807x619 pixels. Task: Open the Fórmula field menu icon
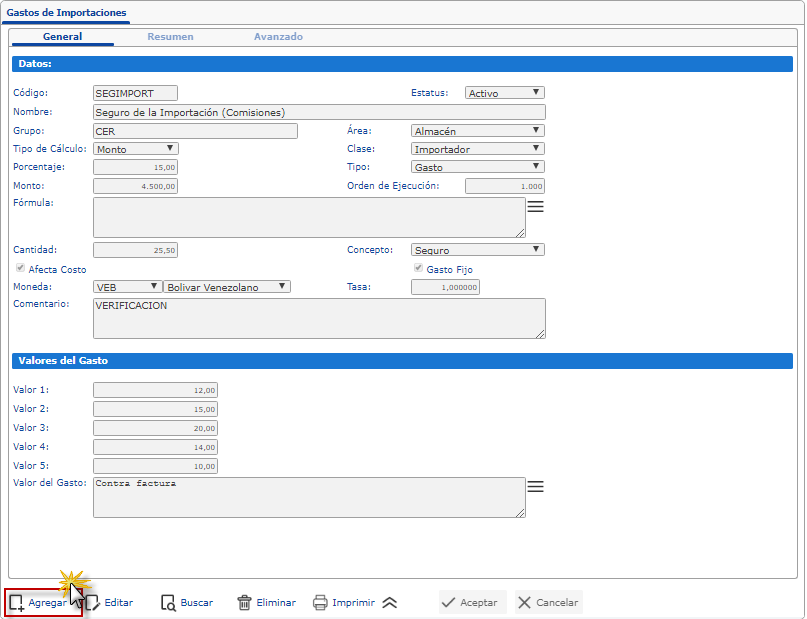point(535,206)
